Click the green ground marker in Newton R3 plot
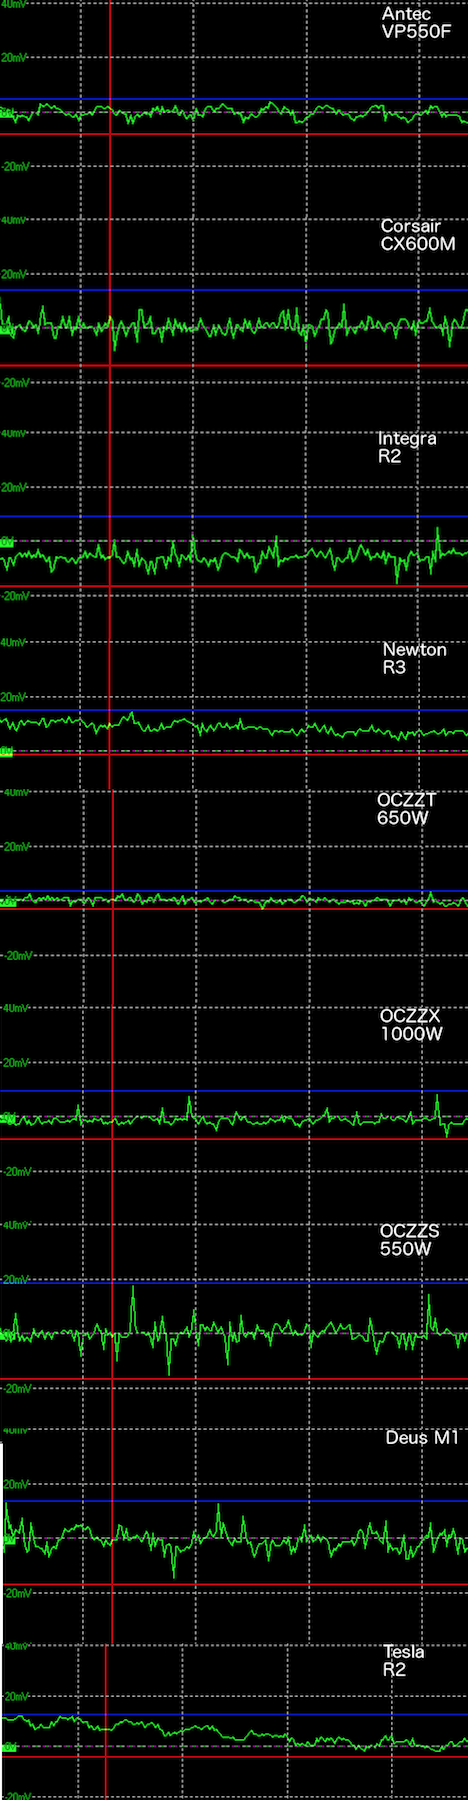468x1800 pixels. coord(6,751)
